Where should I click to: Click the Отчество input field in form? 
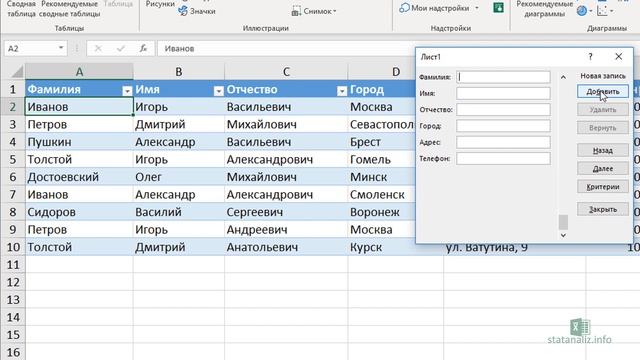click(503, 109)
